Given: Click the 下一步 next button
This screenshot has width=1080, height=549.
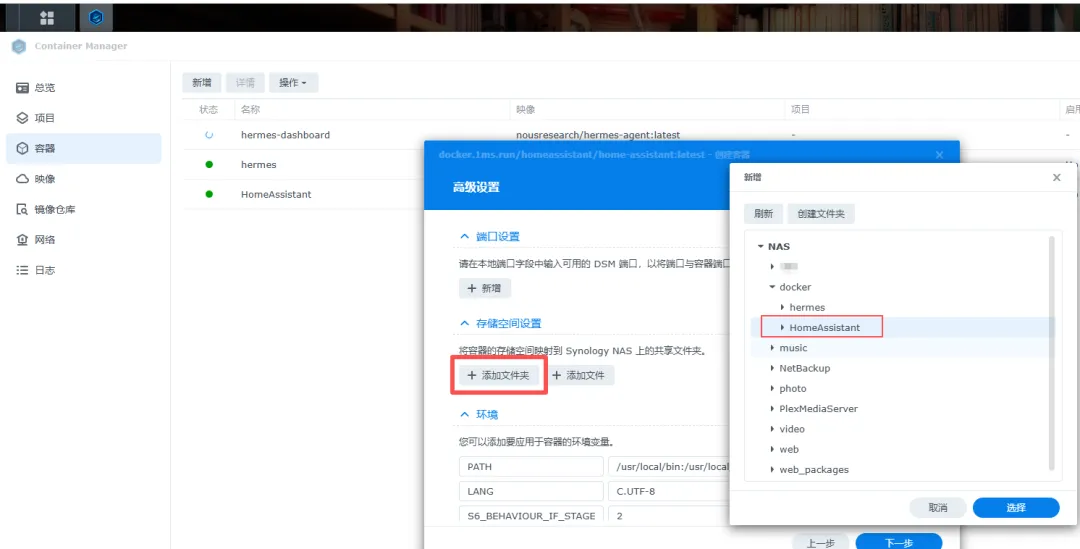Looking at the screenshot, I should (899, 543).
